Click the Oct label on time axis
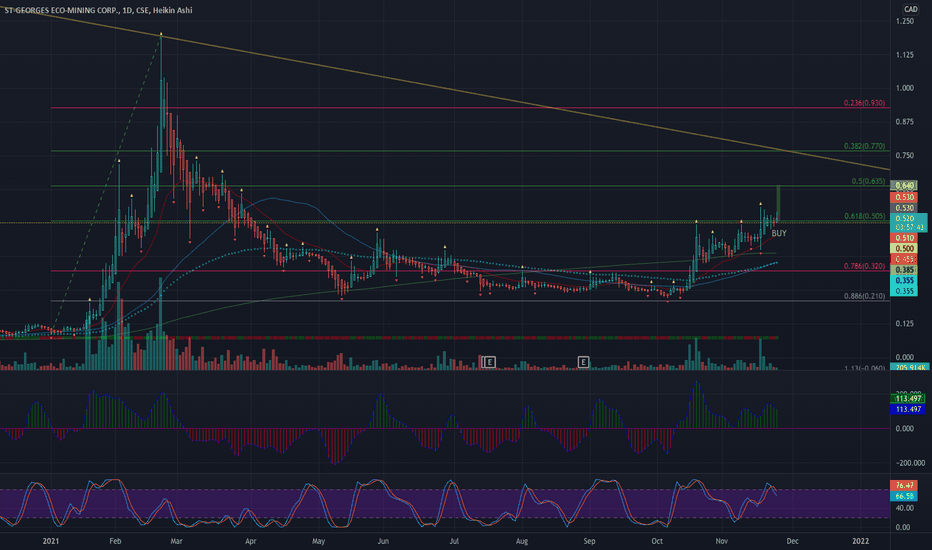This screenshot has height=550, width=932. click(x=657, y=541)
